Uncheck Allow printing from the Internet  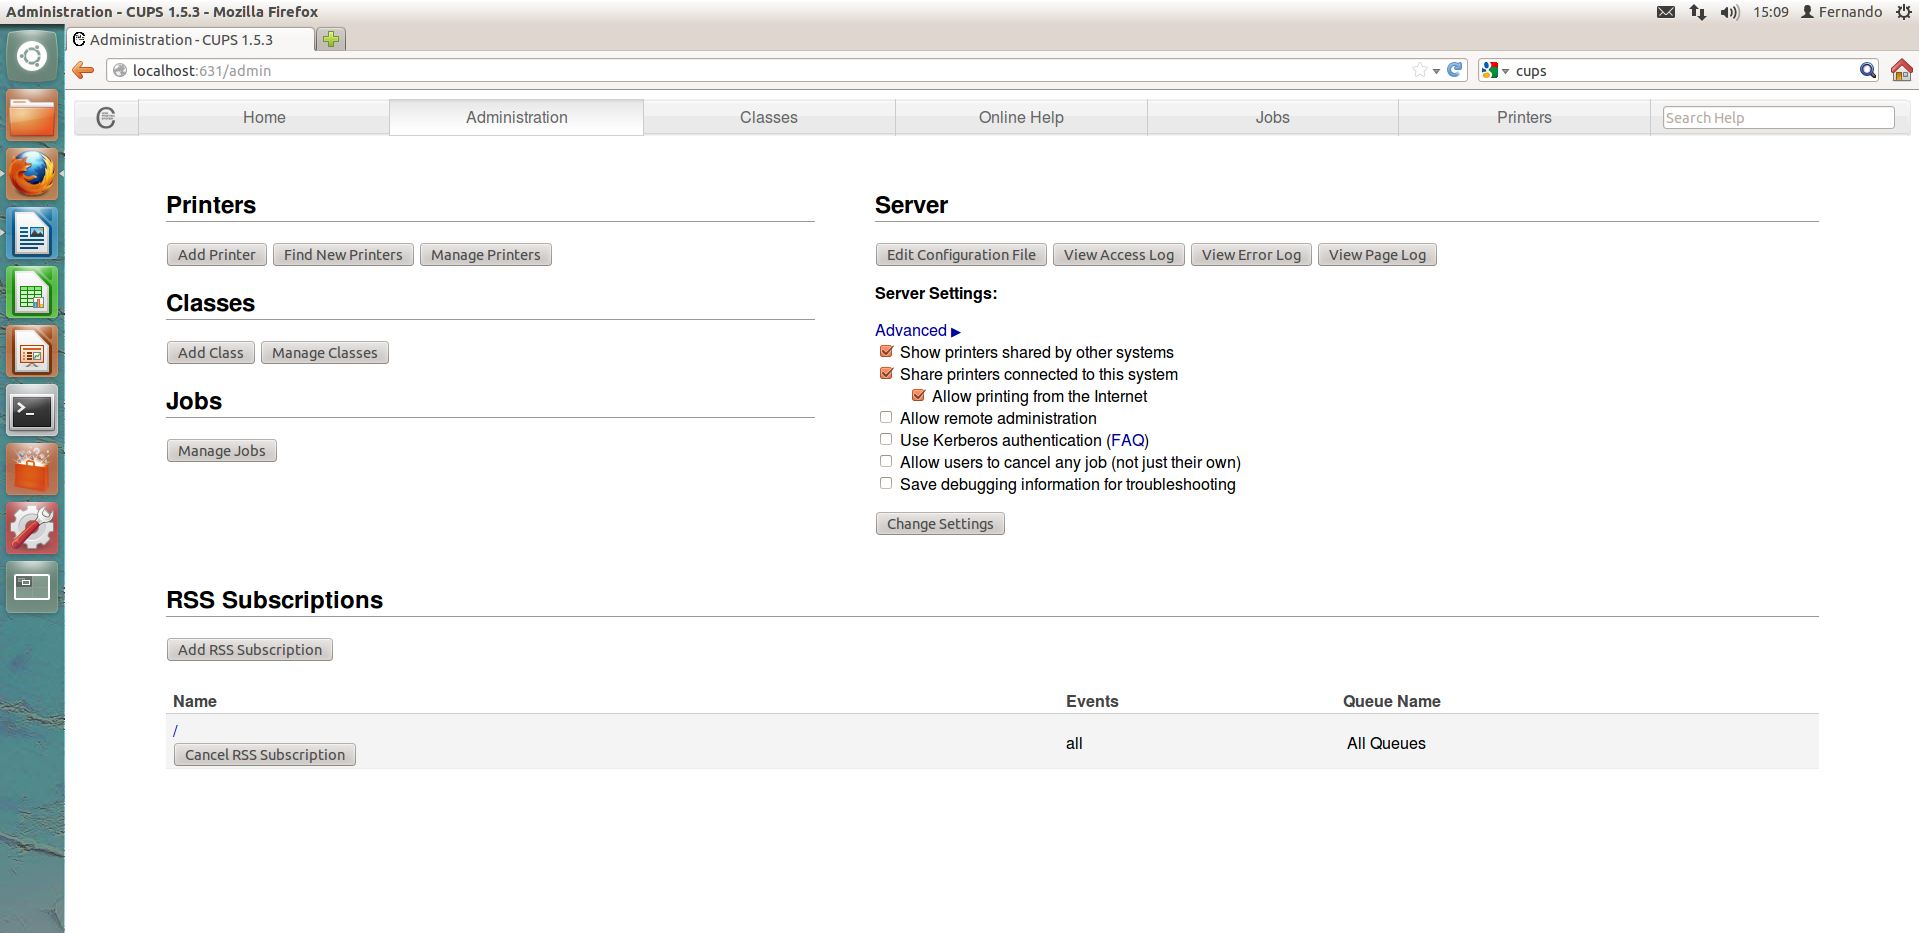(918, 396)
